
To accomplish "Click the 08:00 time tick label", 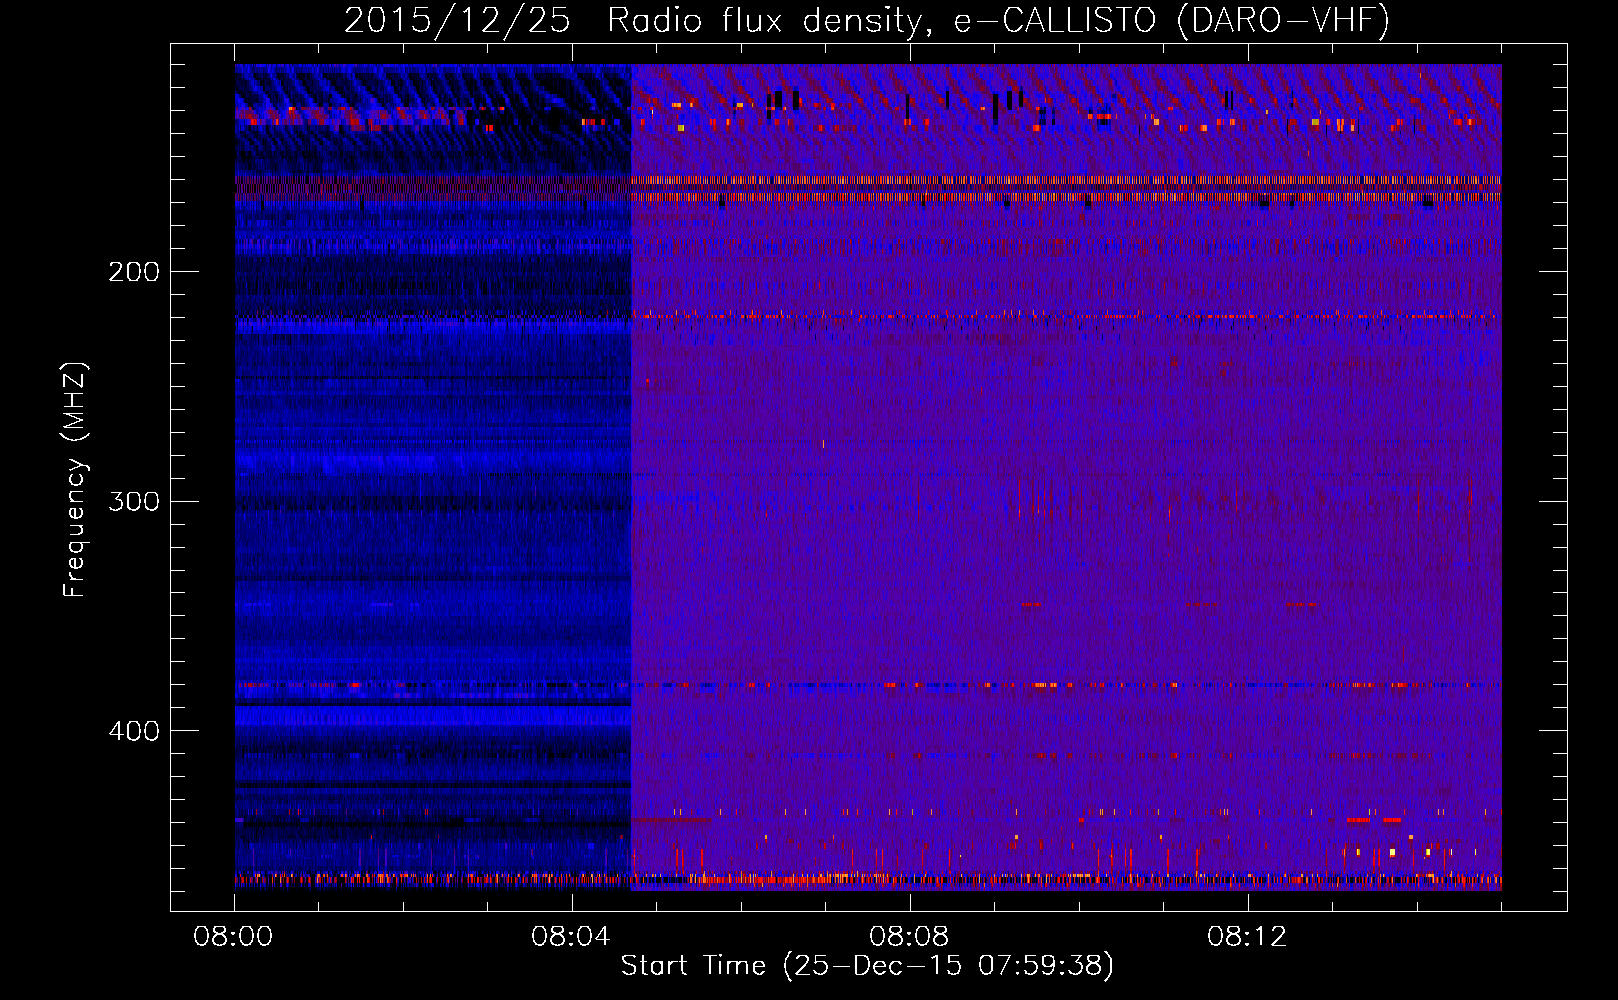I will pyautogui.click(x=234, y=937).
